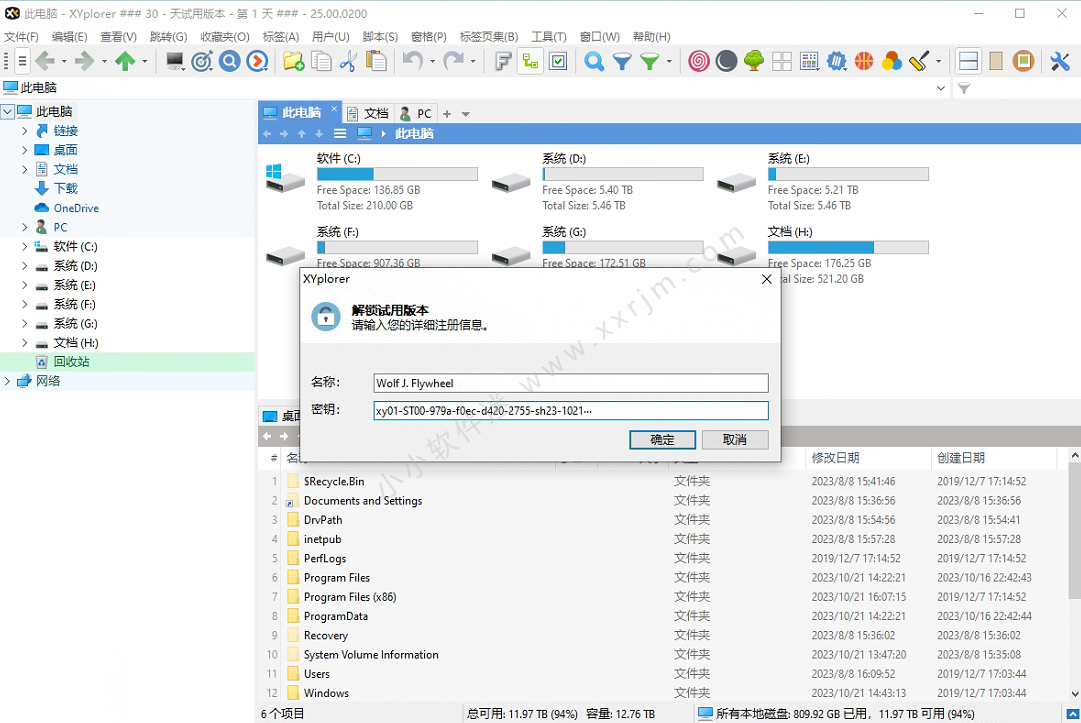Click the 名称 input field

click(x=571, y=383)
